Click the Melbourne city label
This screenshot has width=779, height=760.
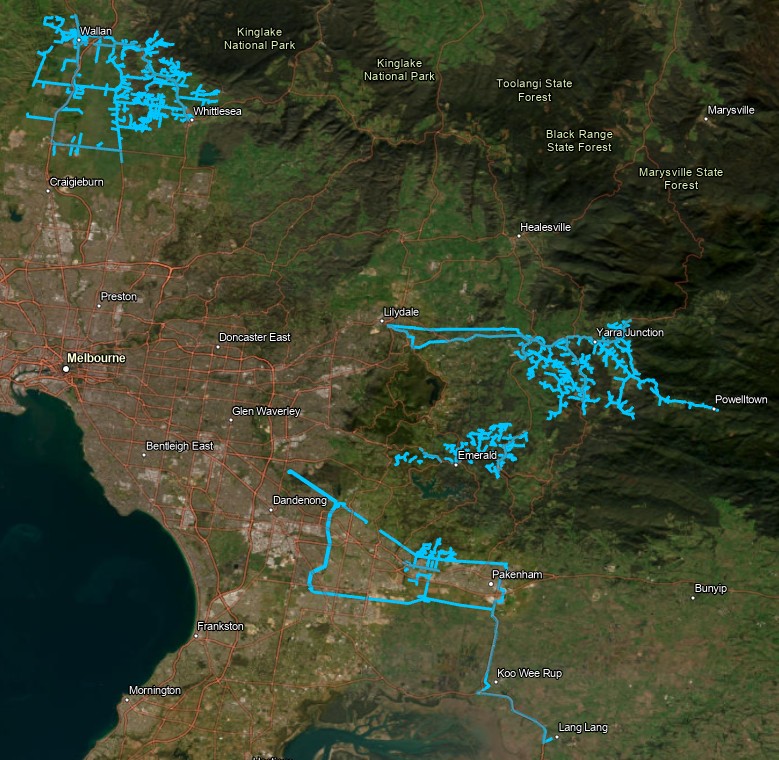point(96,357)
